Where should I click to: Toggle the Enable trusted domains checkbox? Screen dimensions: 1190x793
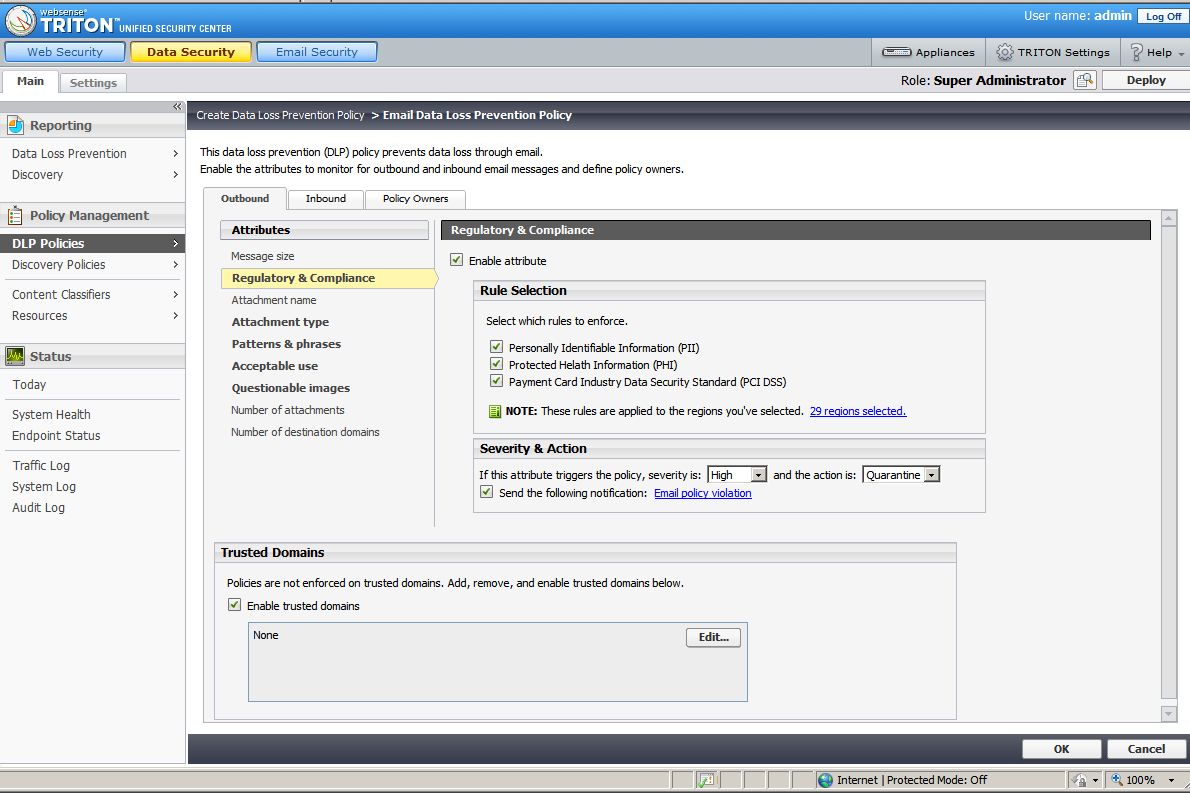tap(234, 604)
